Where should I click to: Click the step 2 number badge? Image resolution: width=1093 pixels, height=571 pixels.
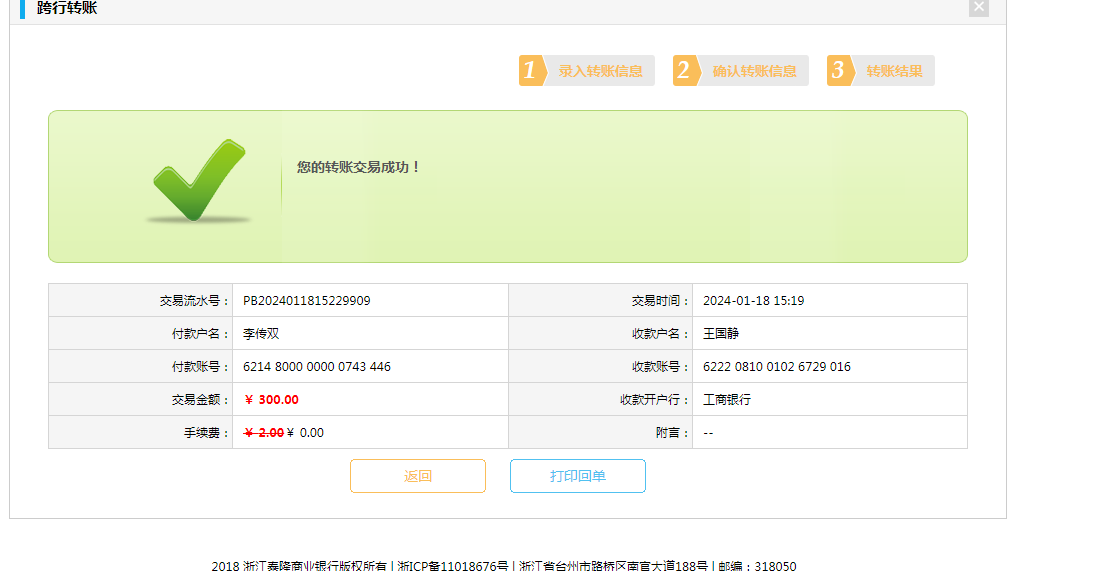[684, 71]
